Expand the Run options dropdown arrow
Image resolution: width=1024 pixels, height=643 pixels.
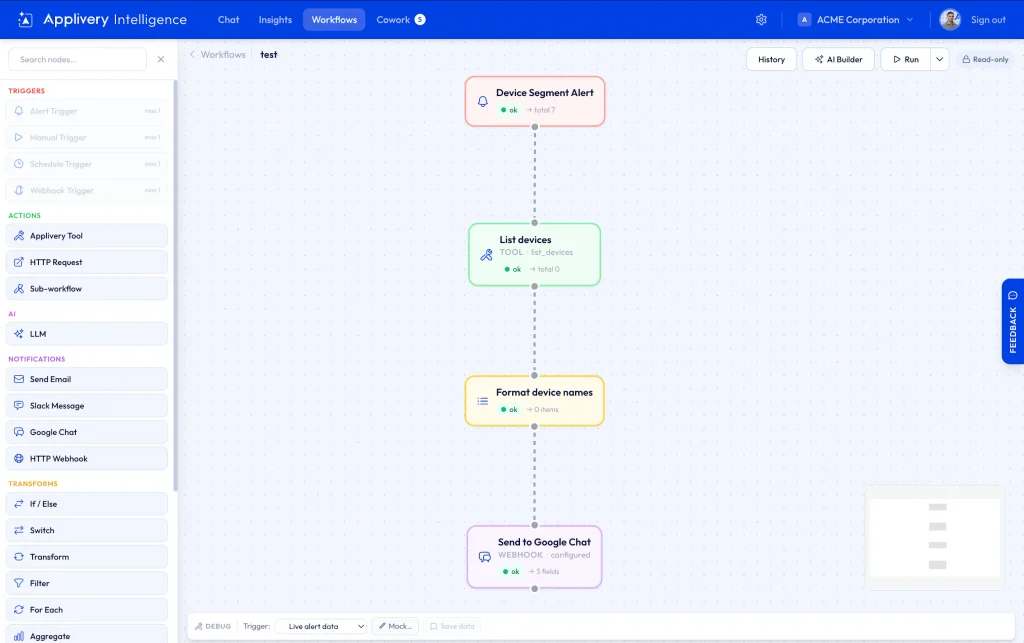tap(940, 59)
